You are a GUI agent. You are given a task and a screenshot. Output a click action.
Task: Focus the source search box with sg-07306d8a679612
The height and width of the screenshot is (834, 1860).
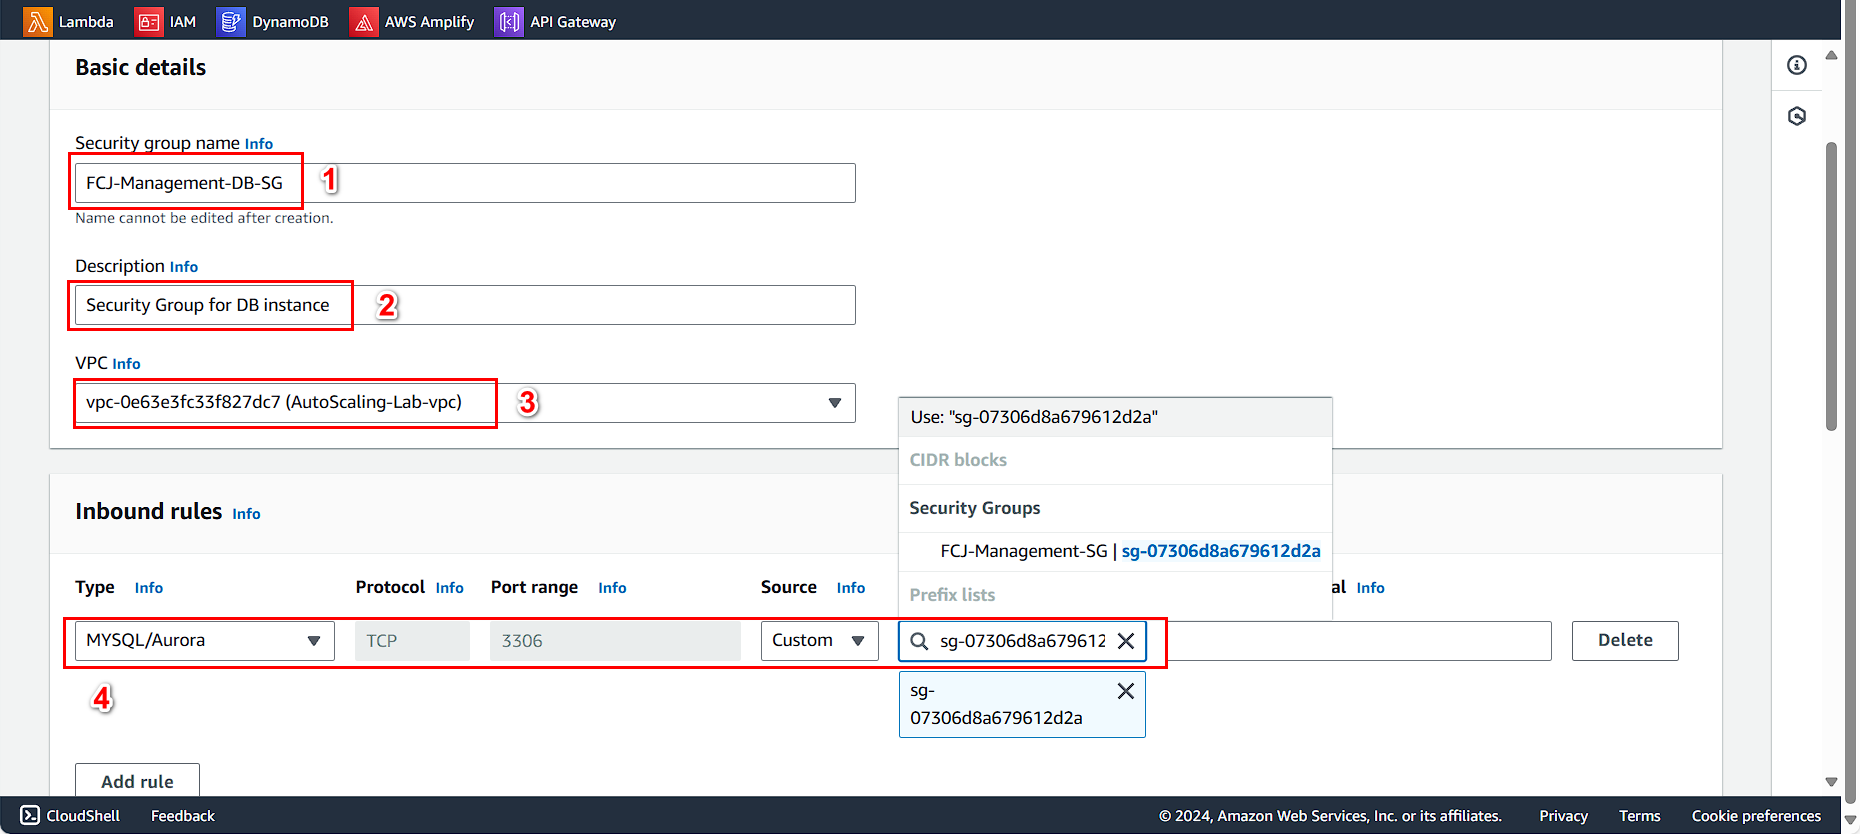1022,641
